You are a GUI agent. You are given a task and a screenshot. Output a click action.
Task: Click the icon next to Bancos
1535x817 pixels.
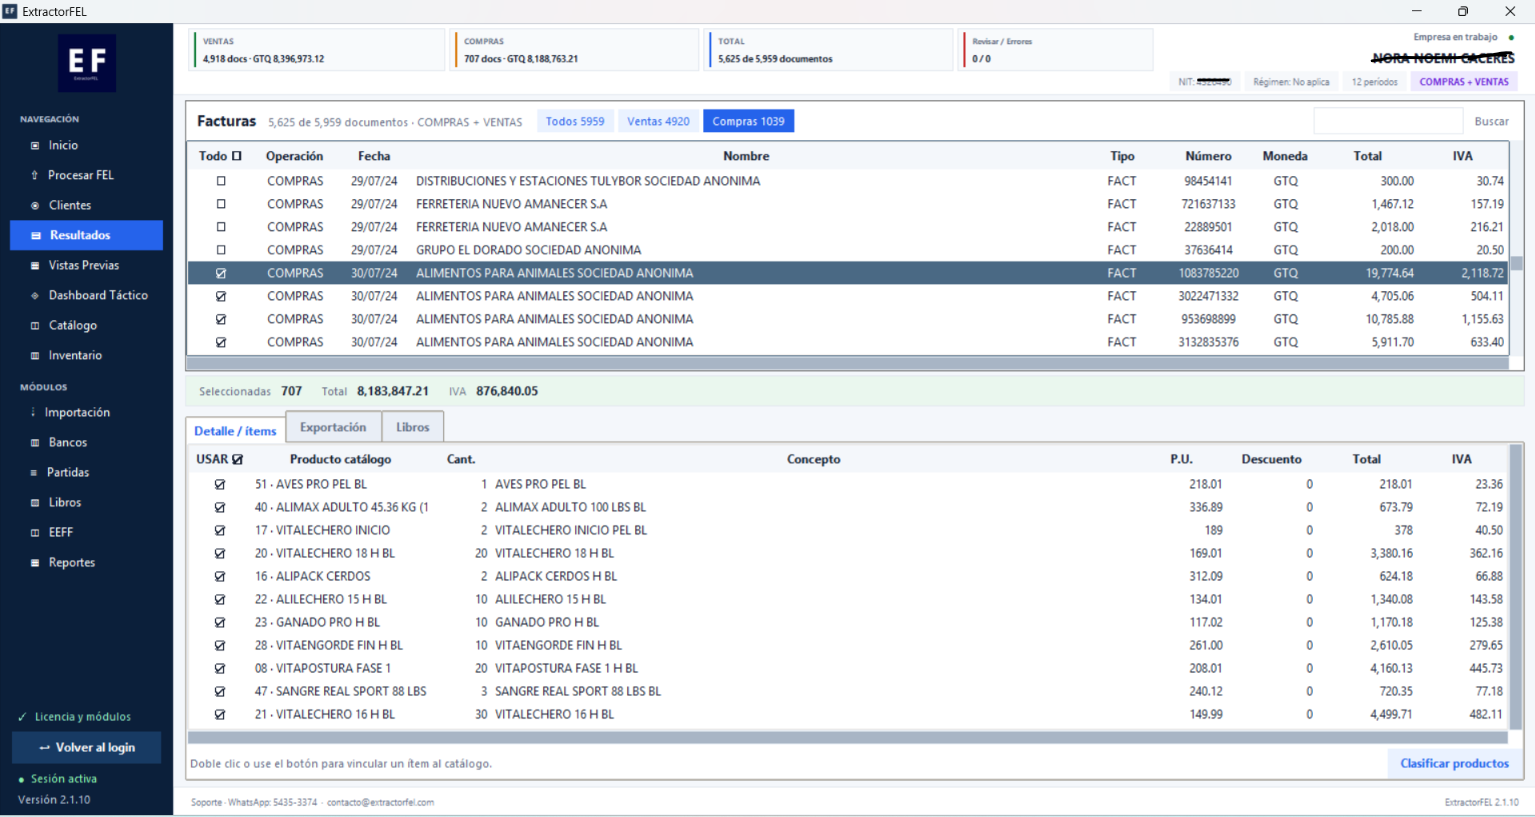(35, 443)
